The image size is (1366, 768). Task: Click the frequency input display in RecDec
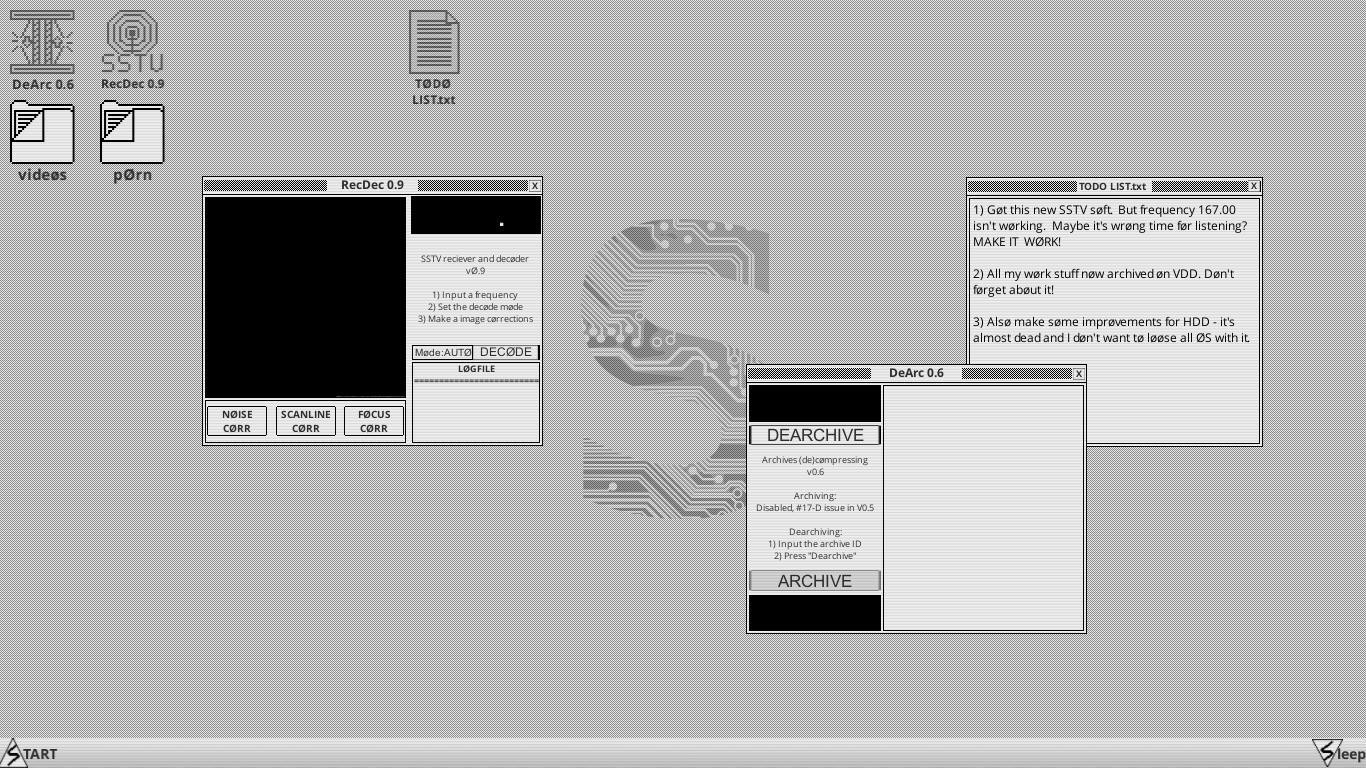[476, 215]
